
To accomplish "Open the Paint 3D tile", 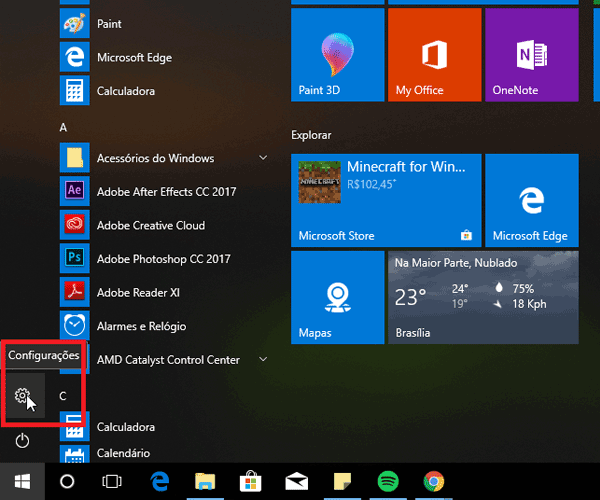I will 338,55.
